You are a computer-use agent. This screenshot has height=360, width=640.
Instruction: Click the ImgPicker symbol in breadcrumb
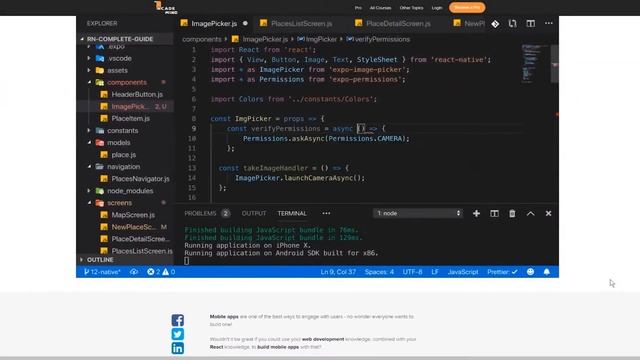pos(317,39)
